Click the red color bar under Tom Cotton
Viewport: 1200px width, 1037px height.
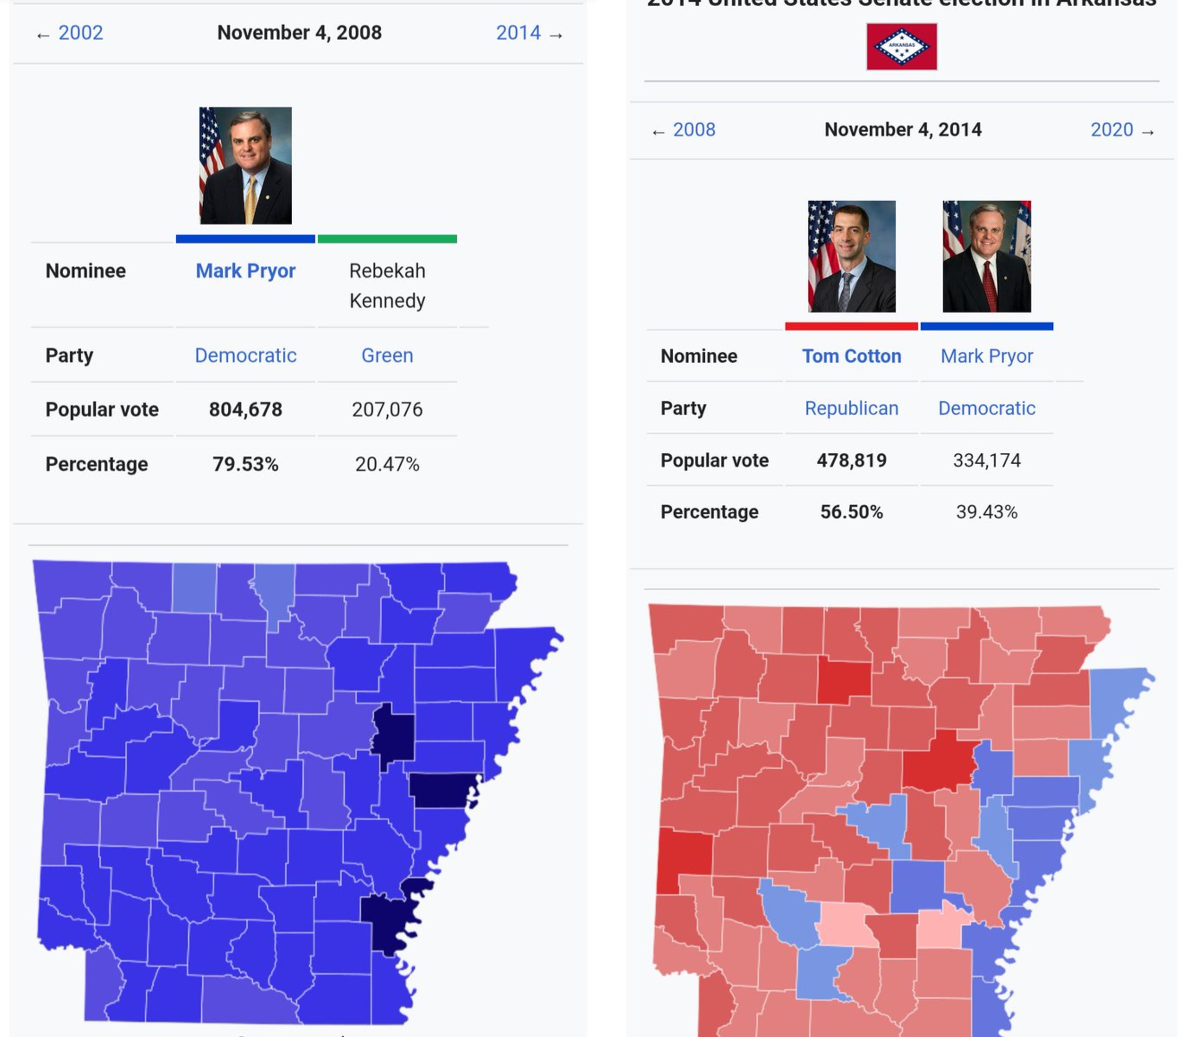(852, 326)
